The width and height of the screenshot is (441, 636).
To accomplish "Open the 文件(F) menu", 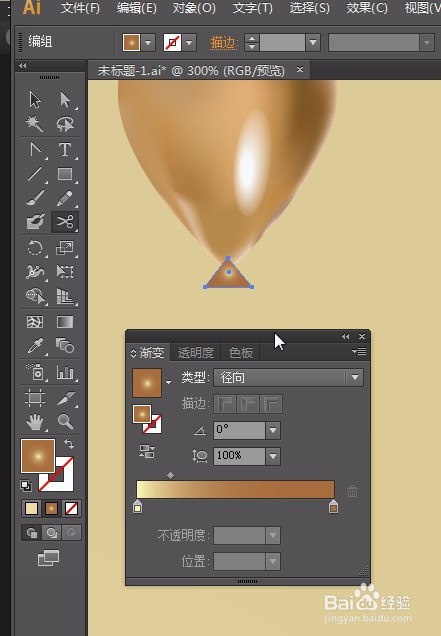I will coord(80,8).
